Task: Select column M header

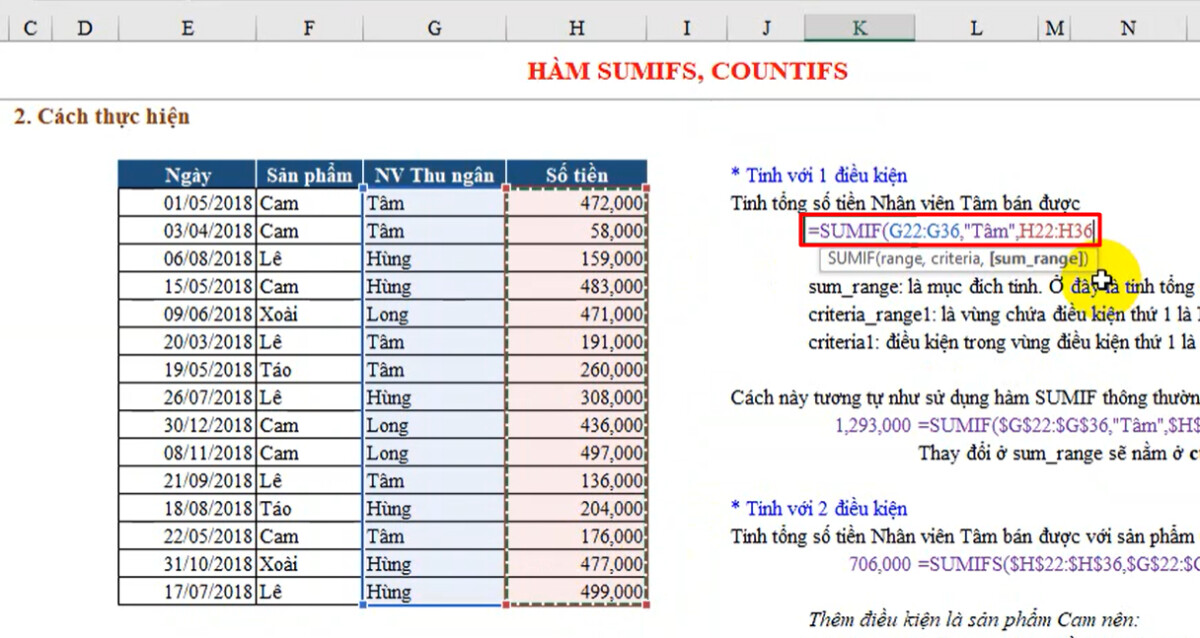Action: point(1054,28)
